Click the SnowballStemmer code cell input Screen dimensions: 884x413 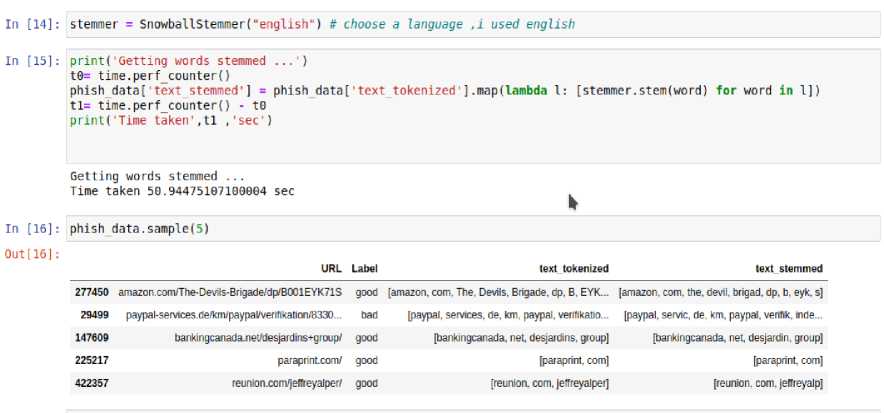[320, 23]
